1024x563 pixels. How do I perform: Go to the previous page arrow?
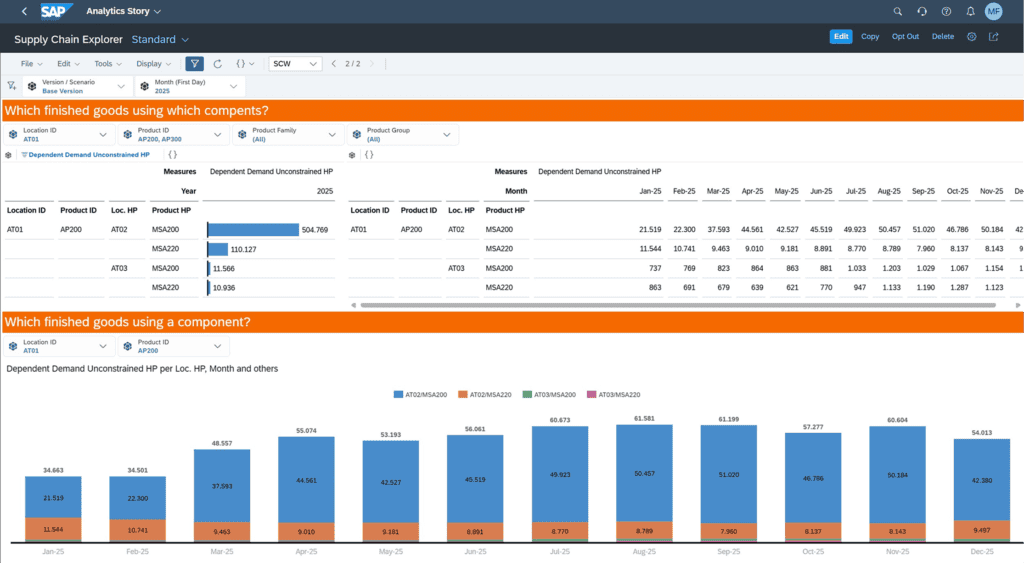[x=334, y=63]
